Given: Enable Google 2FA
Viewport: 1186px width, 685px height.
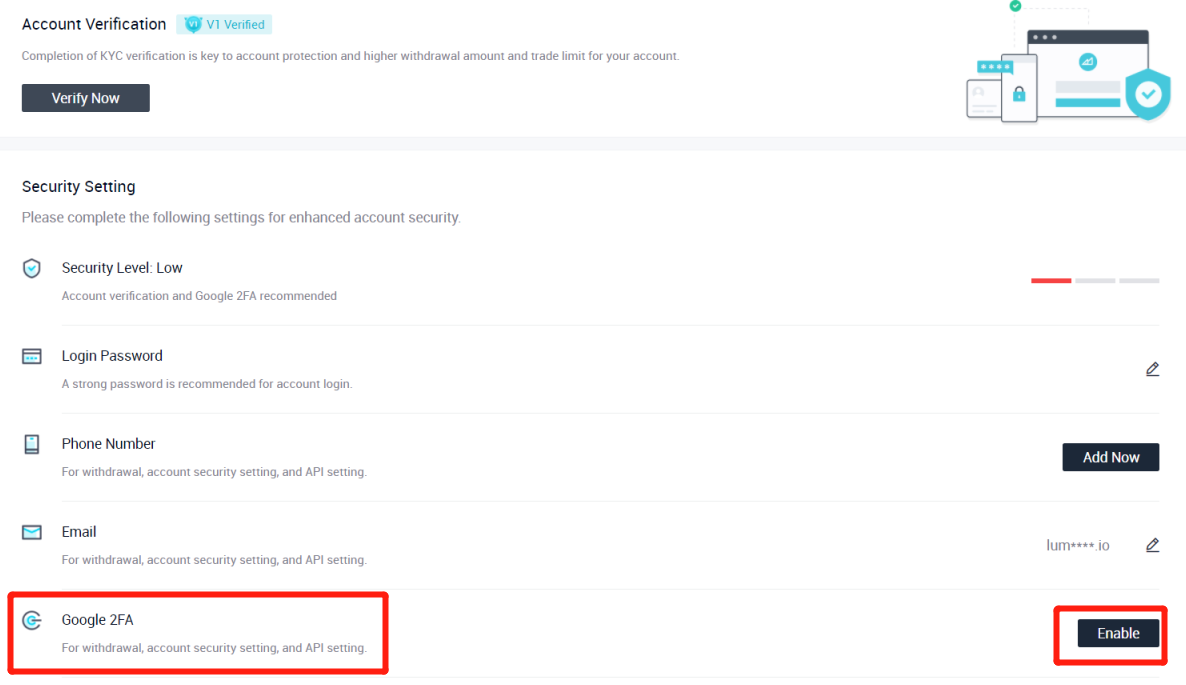Looking at the screenshot, I should pos(1118,633).
